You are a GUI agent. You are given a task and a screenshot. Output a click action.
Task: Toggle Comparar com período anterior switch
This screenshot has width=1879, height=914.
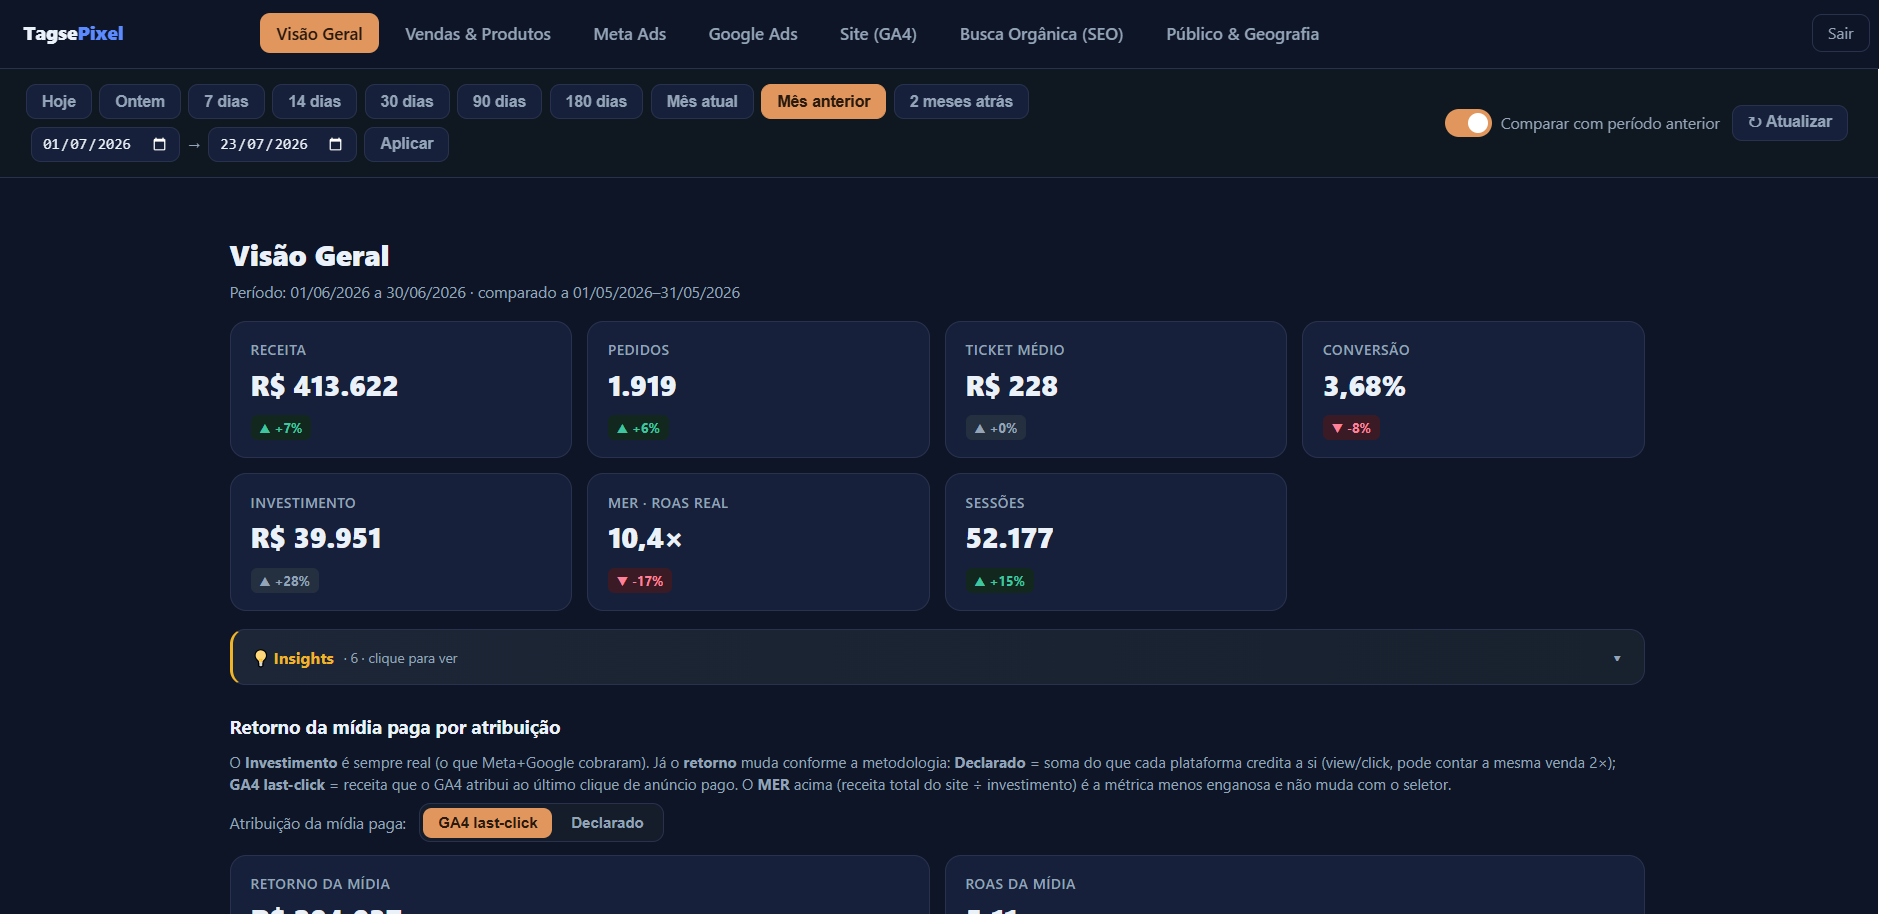[1468, 123]
